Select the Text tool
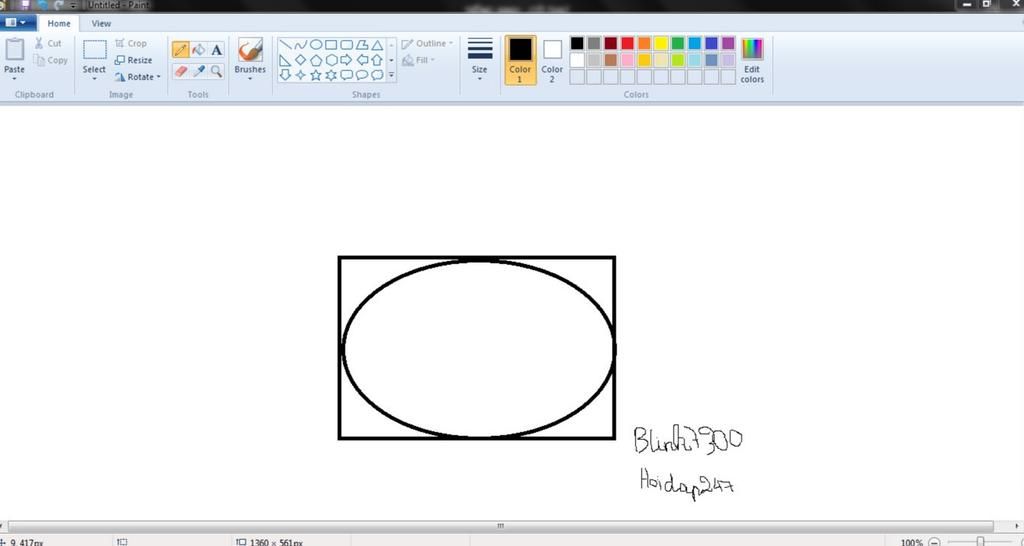Viewport: 1024px width, 546px height. pos(216,50)
